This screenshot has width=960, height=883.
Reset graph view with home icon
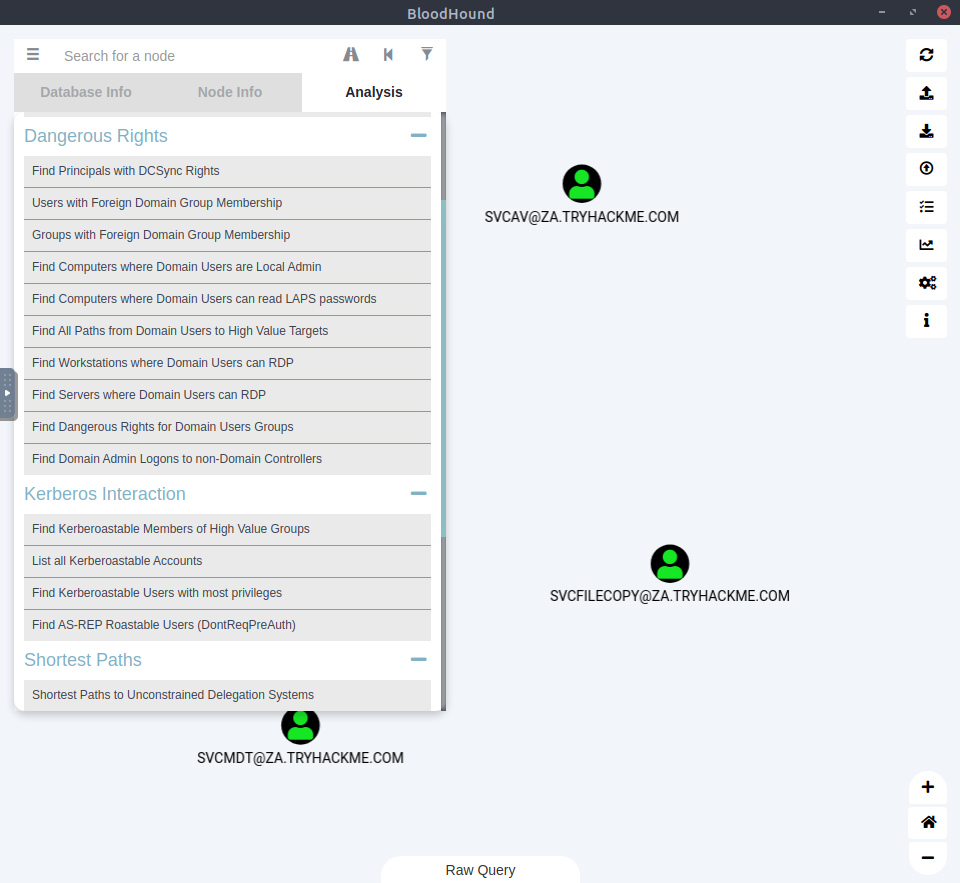(x=927, y=822)
